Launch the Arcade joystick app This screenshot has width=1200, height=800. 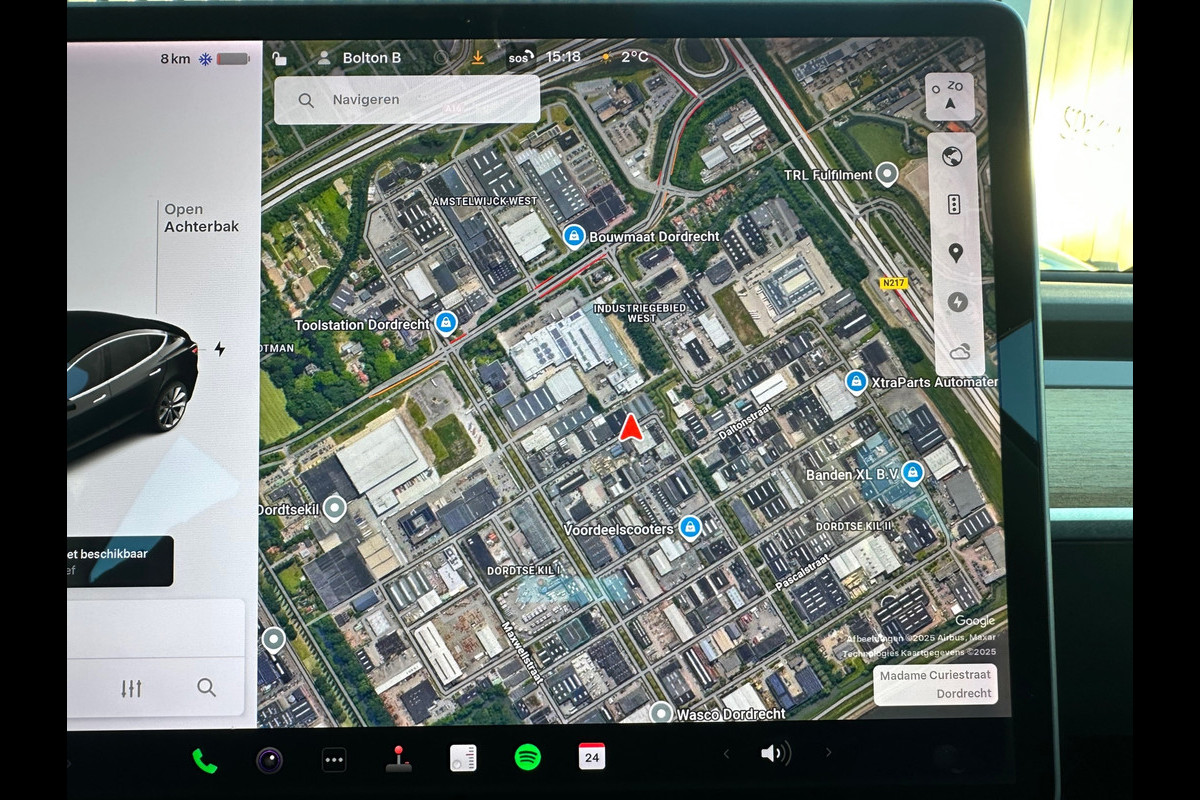[399, 759]
